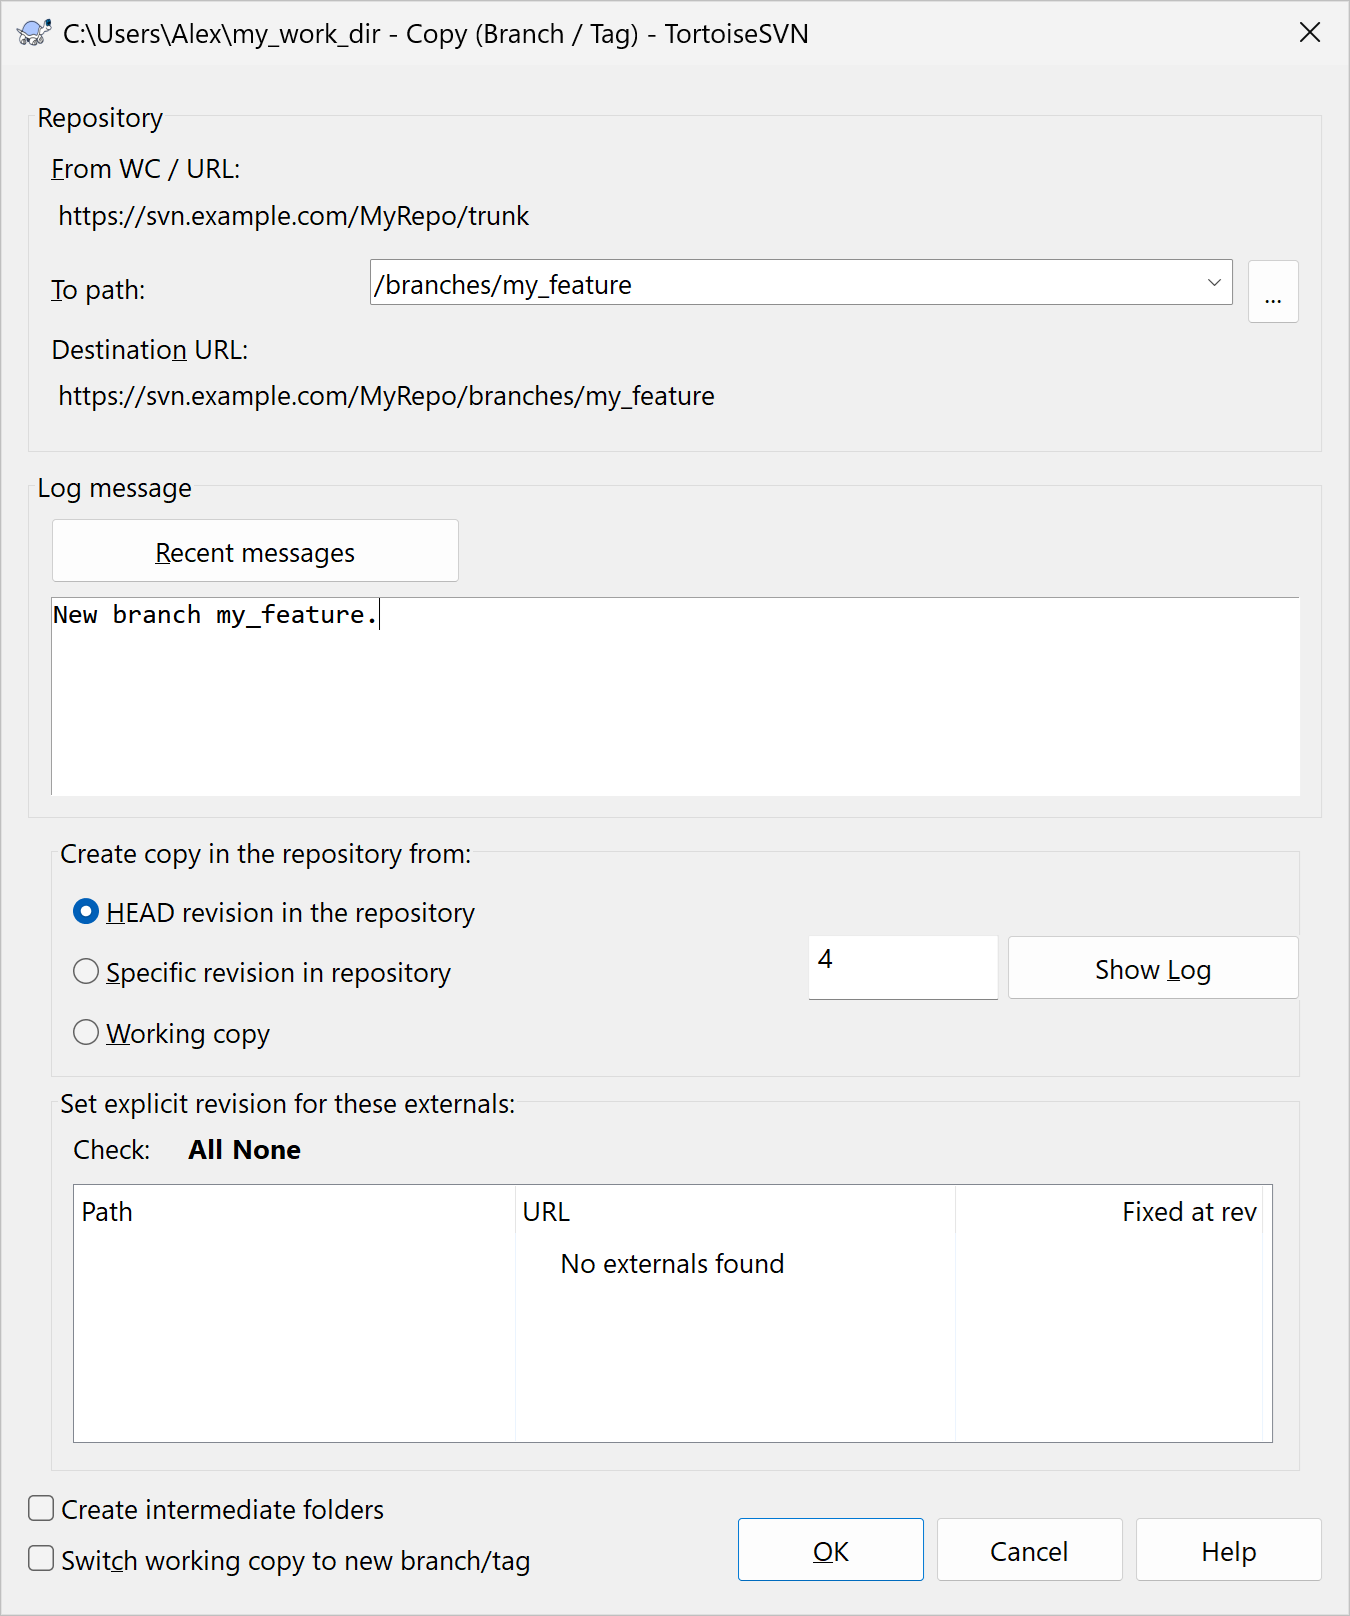Click the Path column header
Viewport: 1350px width, 1616px height.
(294, 1211)
